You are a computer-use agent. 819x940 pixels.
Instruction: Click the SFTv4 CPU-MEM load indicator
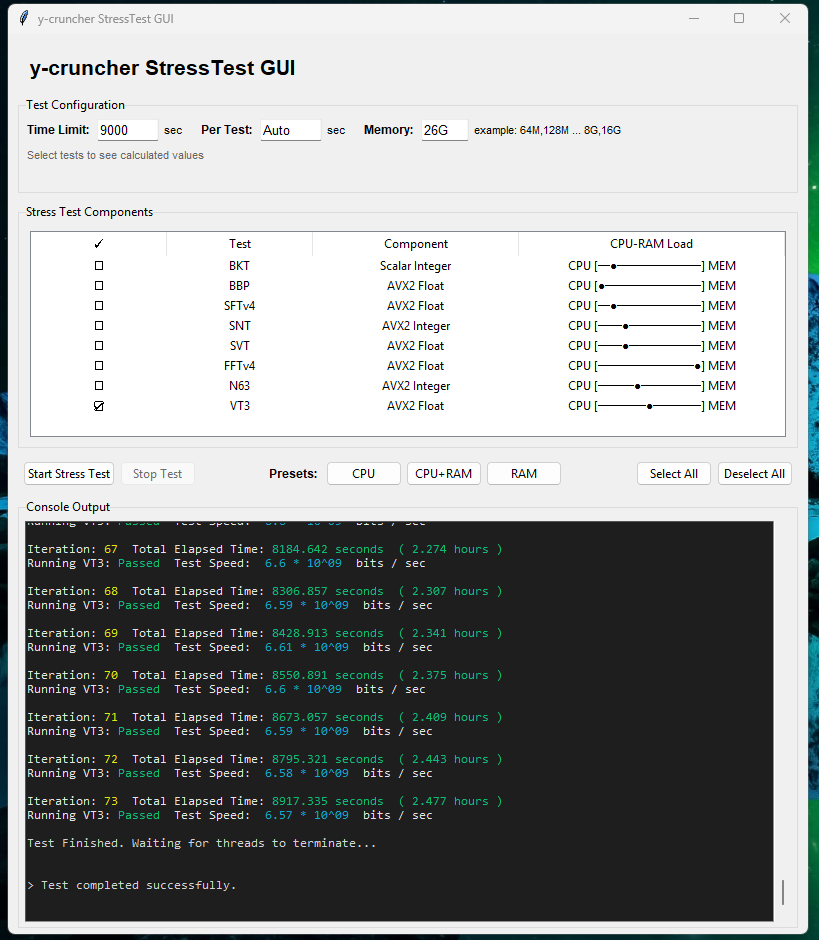pyautogui.click(x=652, y=306)
